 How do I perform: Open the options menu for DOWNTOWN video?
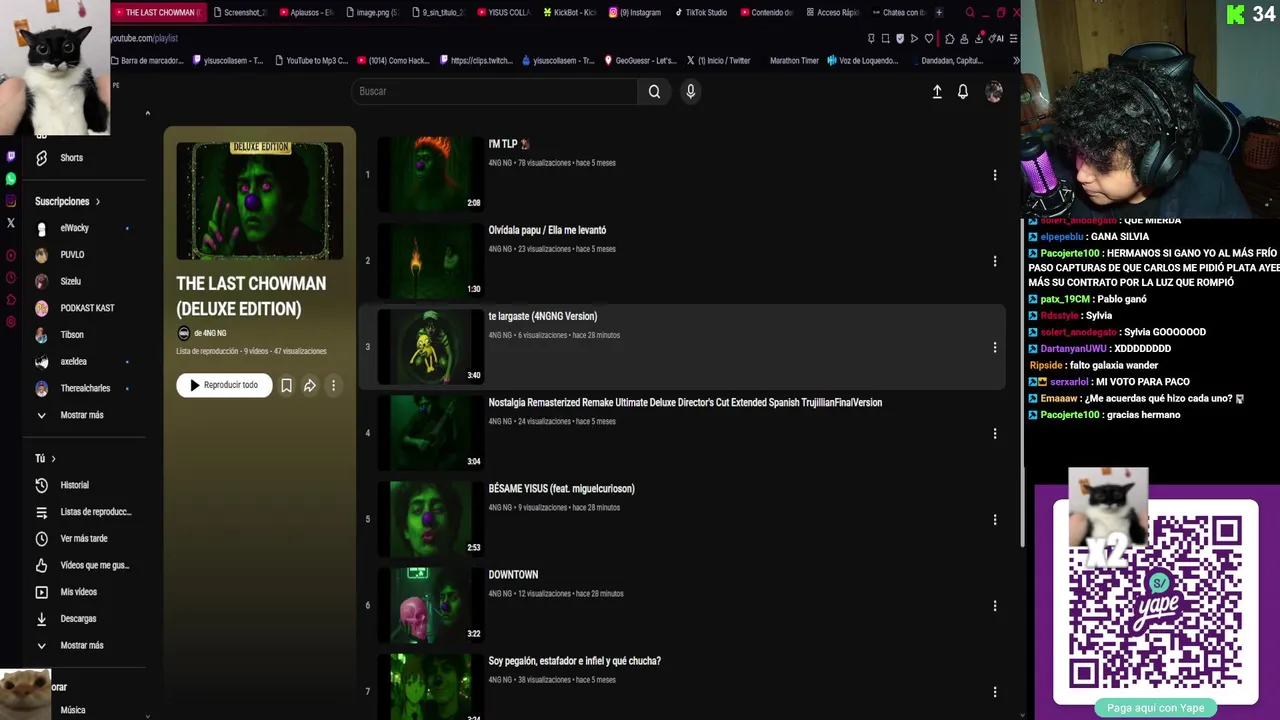[x=995, y=605]
